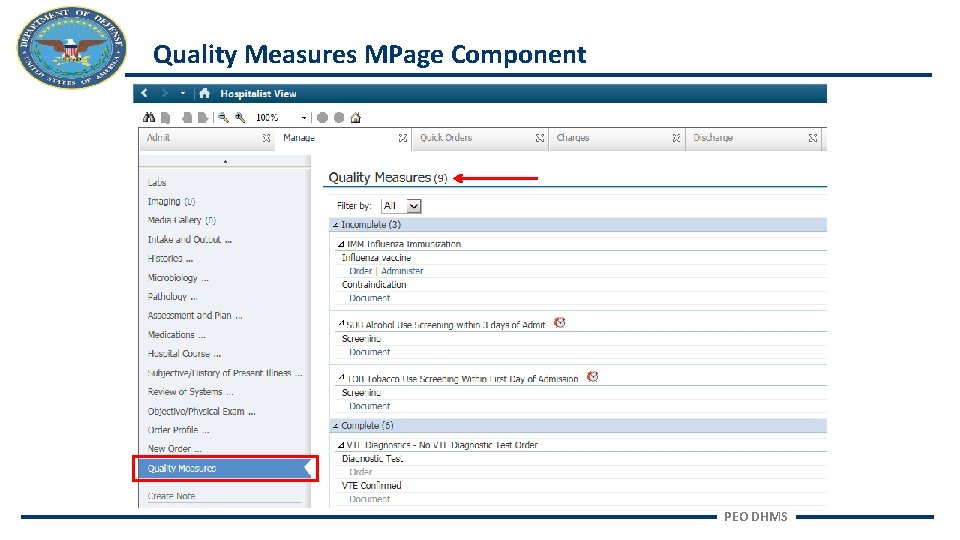Open Media Gallery (0) in the sidebar
This screenshot has width=960, height=540.
pos(182,220)
